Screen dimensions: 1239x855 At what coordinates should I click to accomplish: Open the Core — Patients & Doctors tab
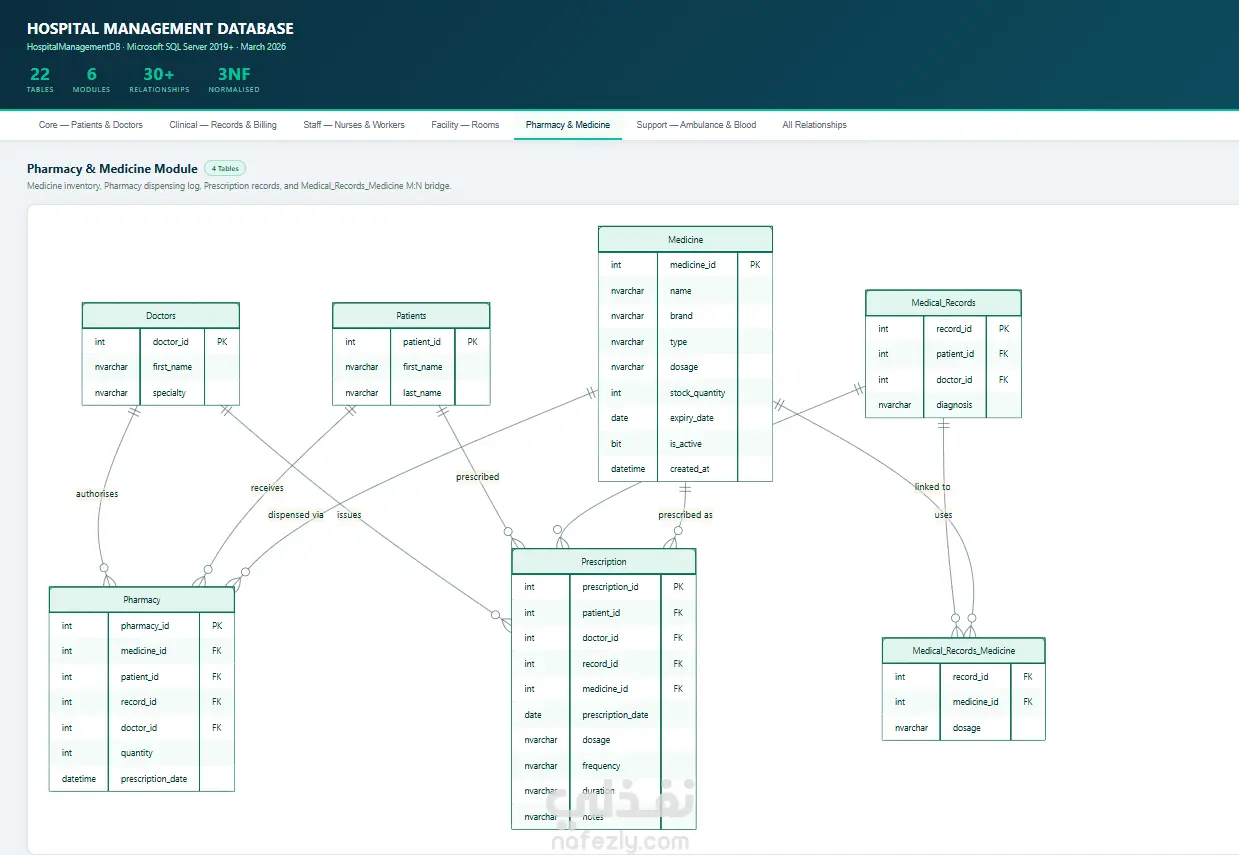tap(91, 125)
